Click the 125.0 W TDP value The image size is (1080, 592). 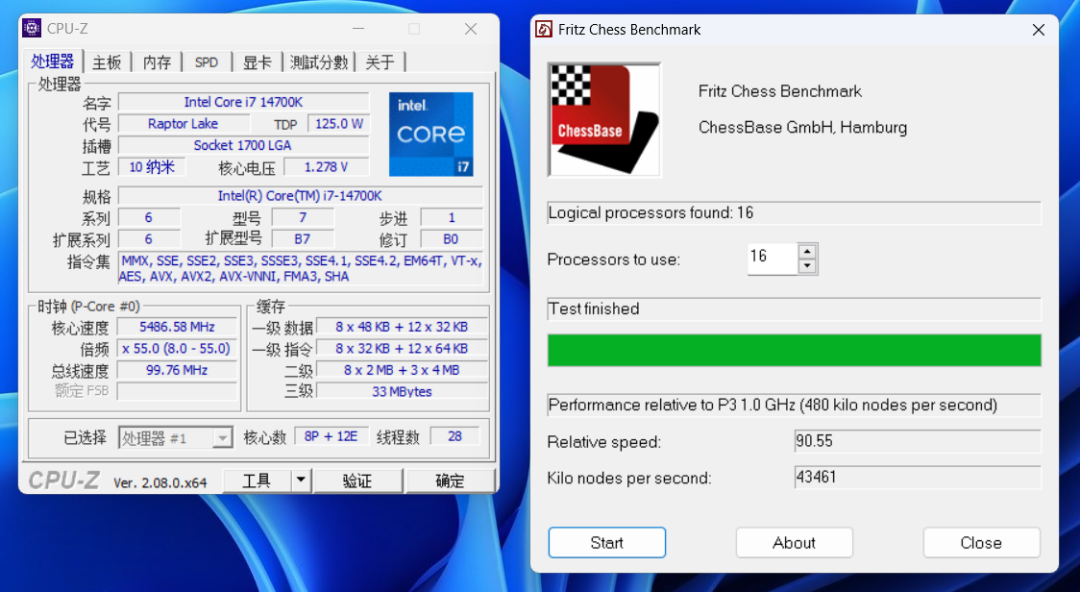click(x=339, y=124)
